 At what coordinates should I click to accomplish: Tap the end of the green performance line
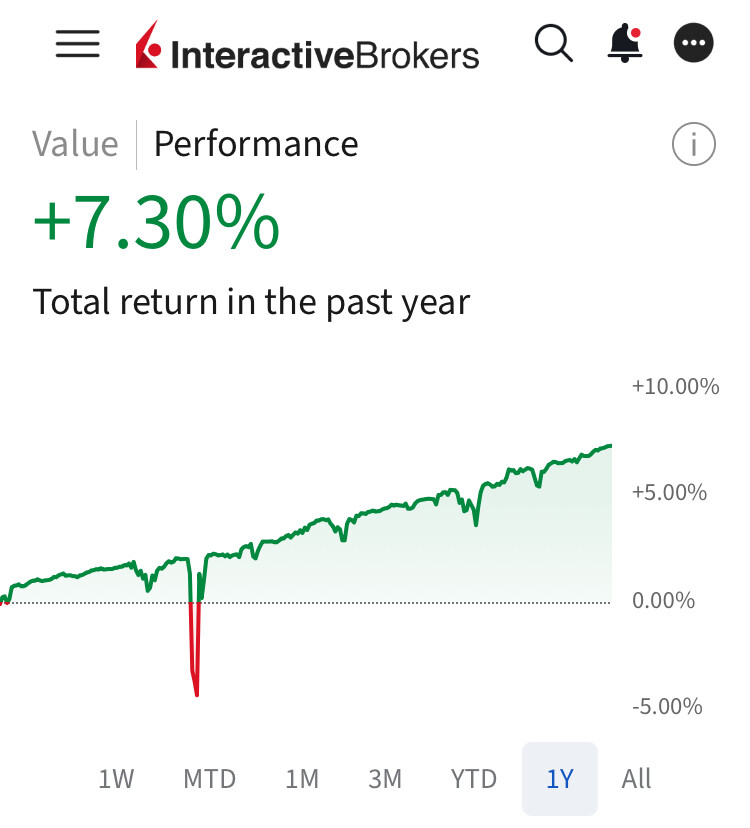[609, 446]
